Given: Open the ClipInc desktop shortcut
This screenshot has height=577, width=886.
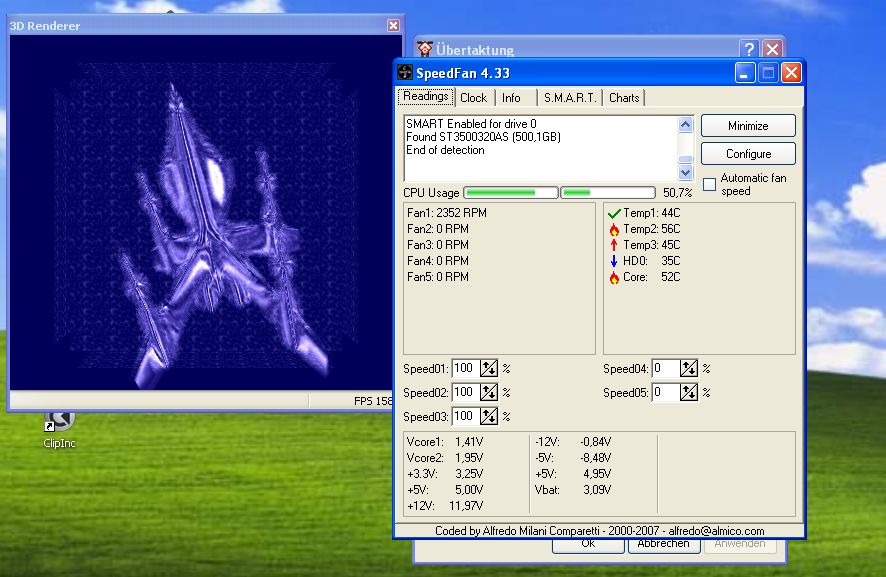Looking at the screenshot, I should click(59, 430).
